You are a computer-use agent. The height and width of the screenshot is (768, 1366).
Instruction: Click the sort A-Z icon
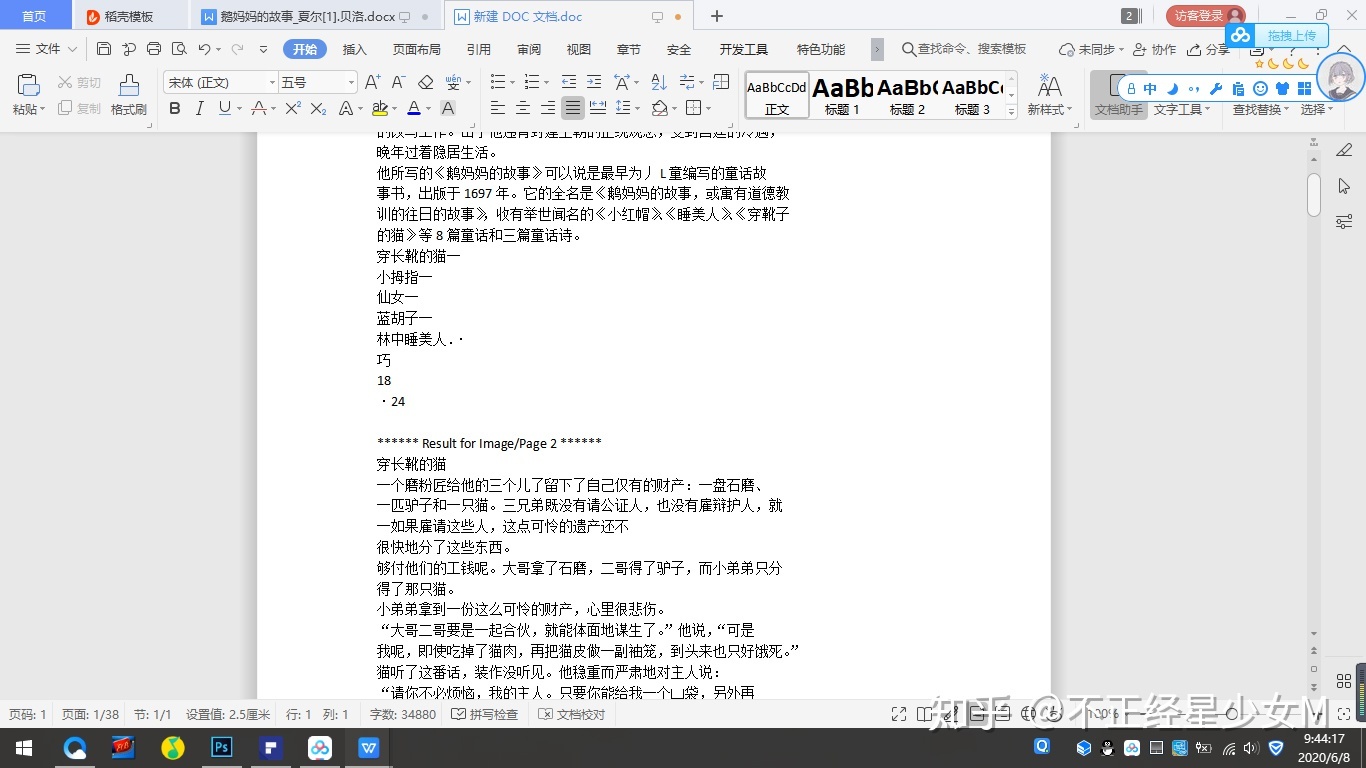[x=659, y=82]
